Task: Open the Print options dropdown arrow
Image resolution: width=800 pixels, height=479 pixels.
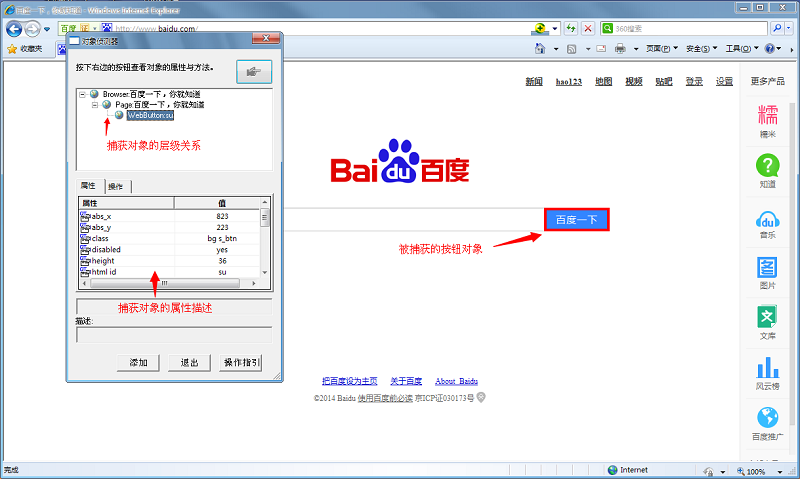Action: coord(636,49)
